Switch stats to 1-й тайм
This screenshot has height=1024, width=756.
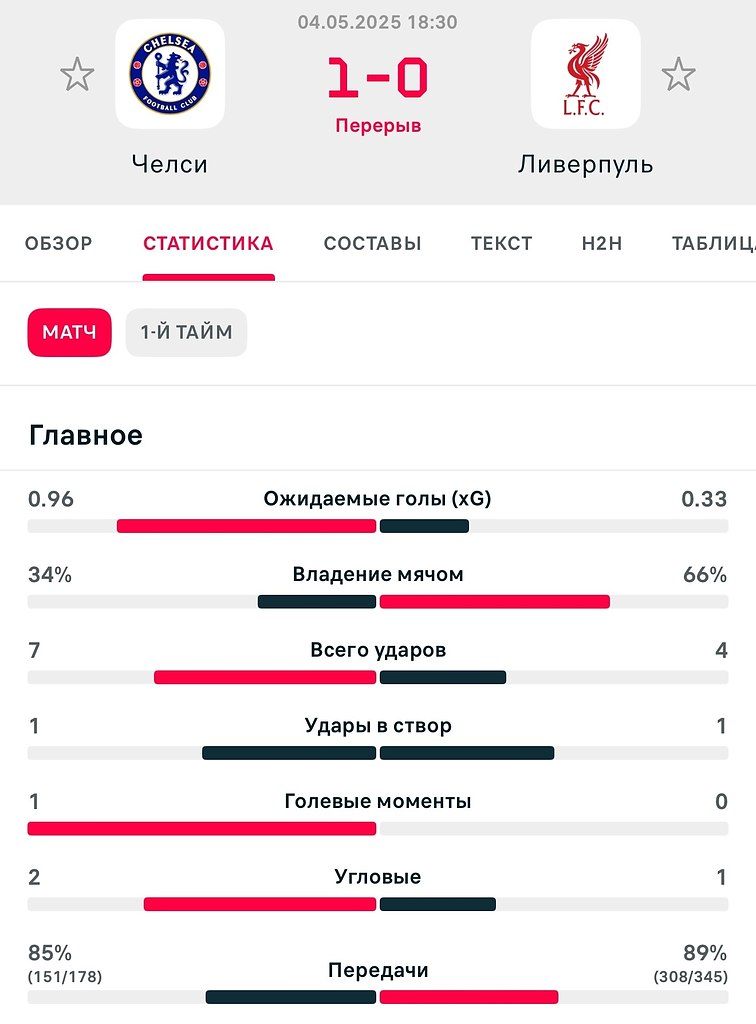coord(186,332)
